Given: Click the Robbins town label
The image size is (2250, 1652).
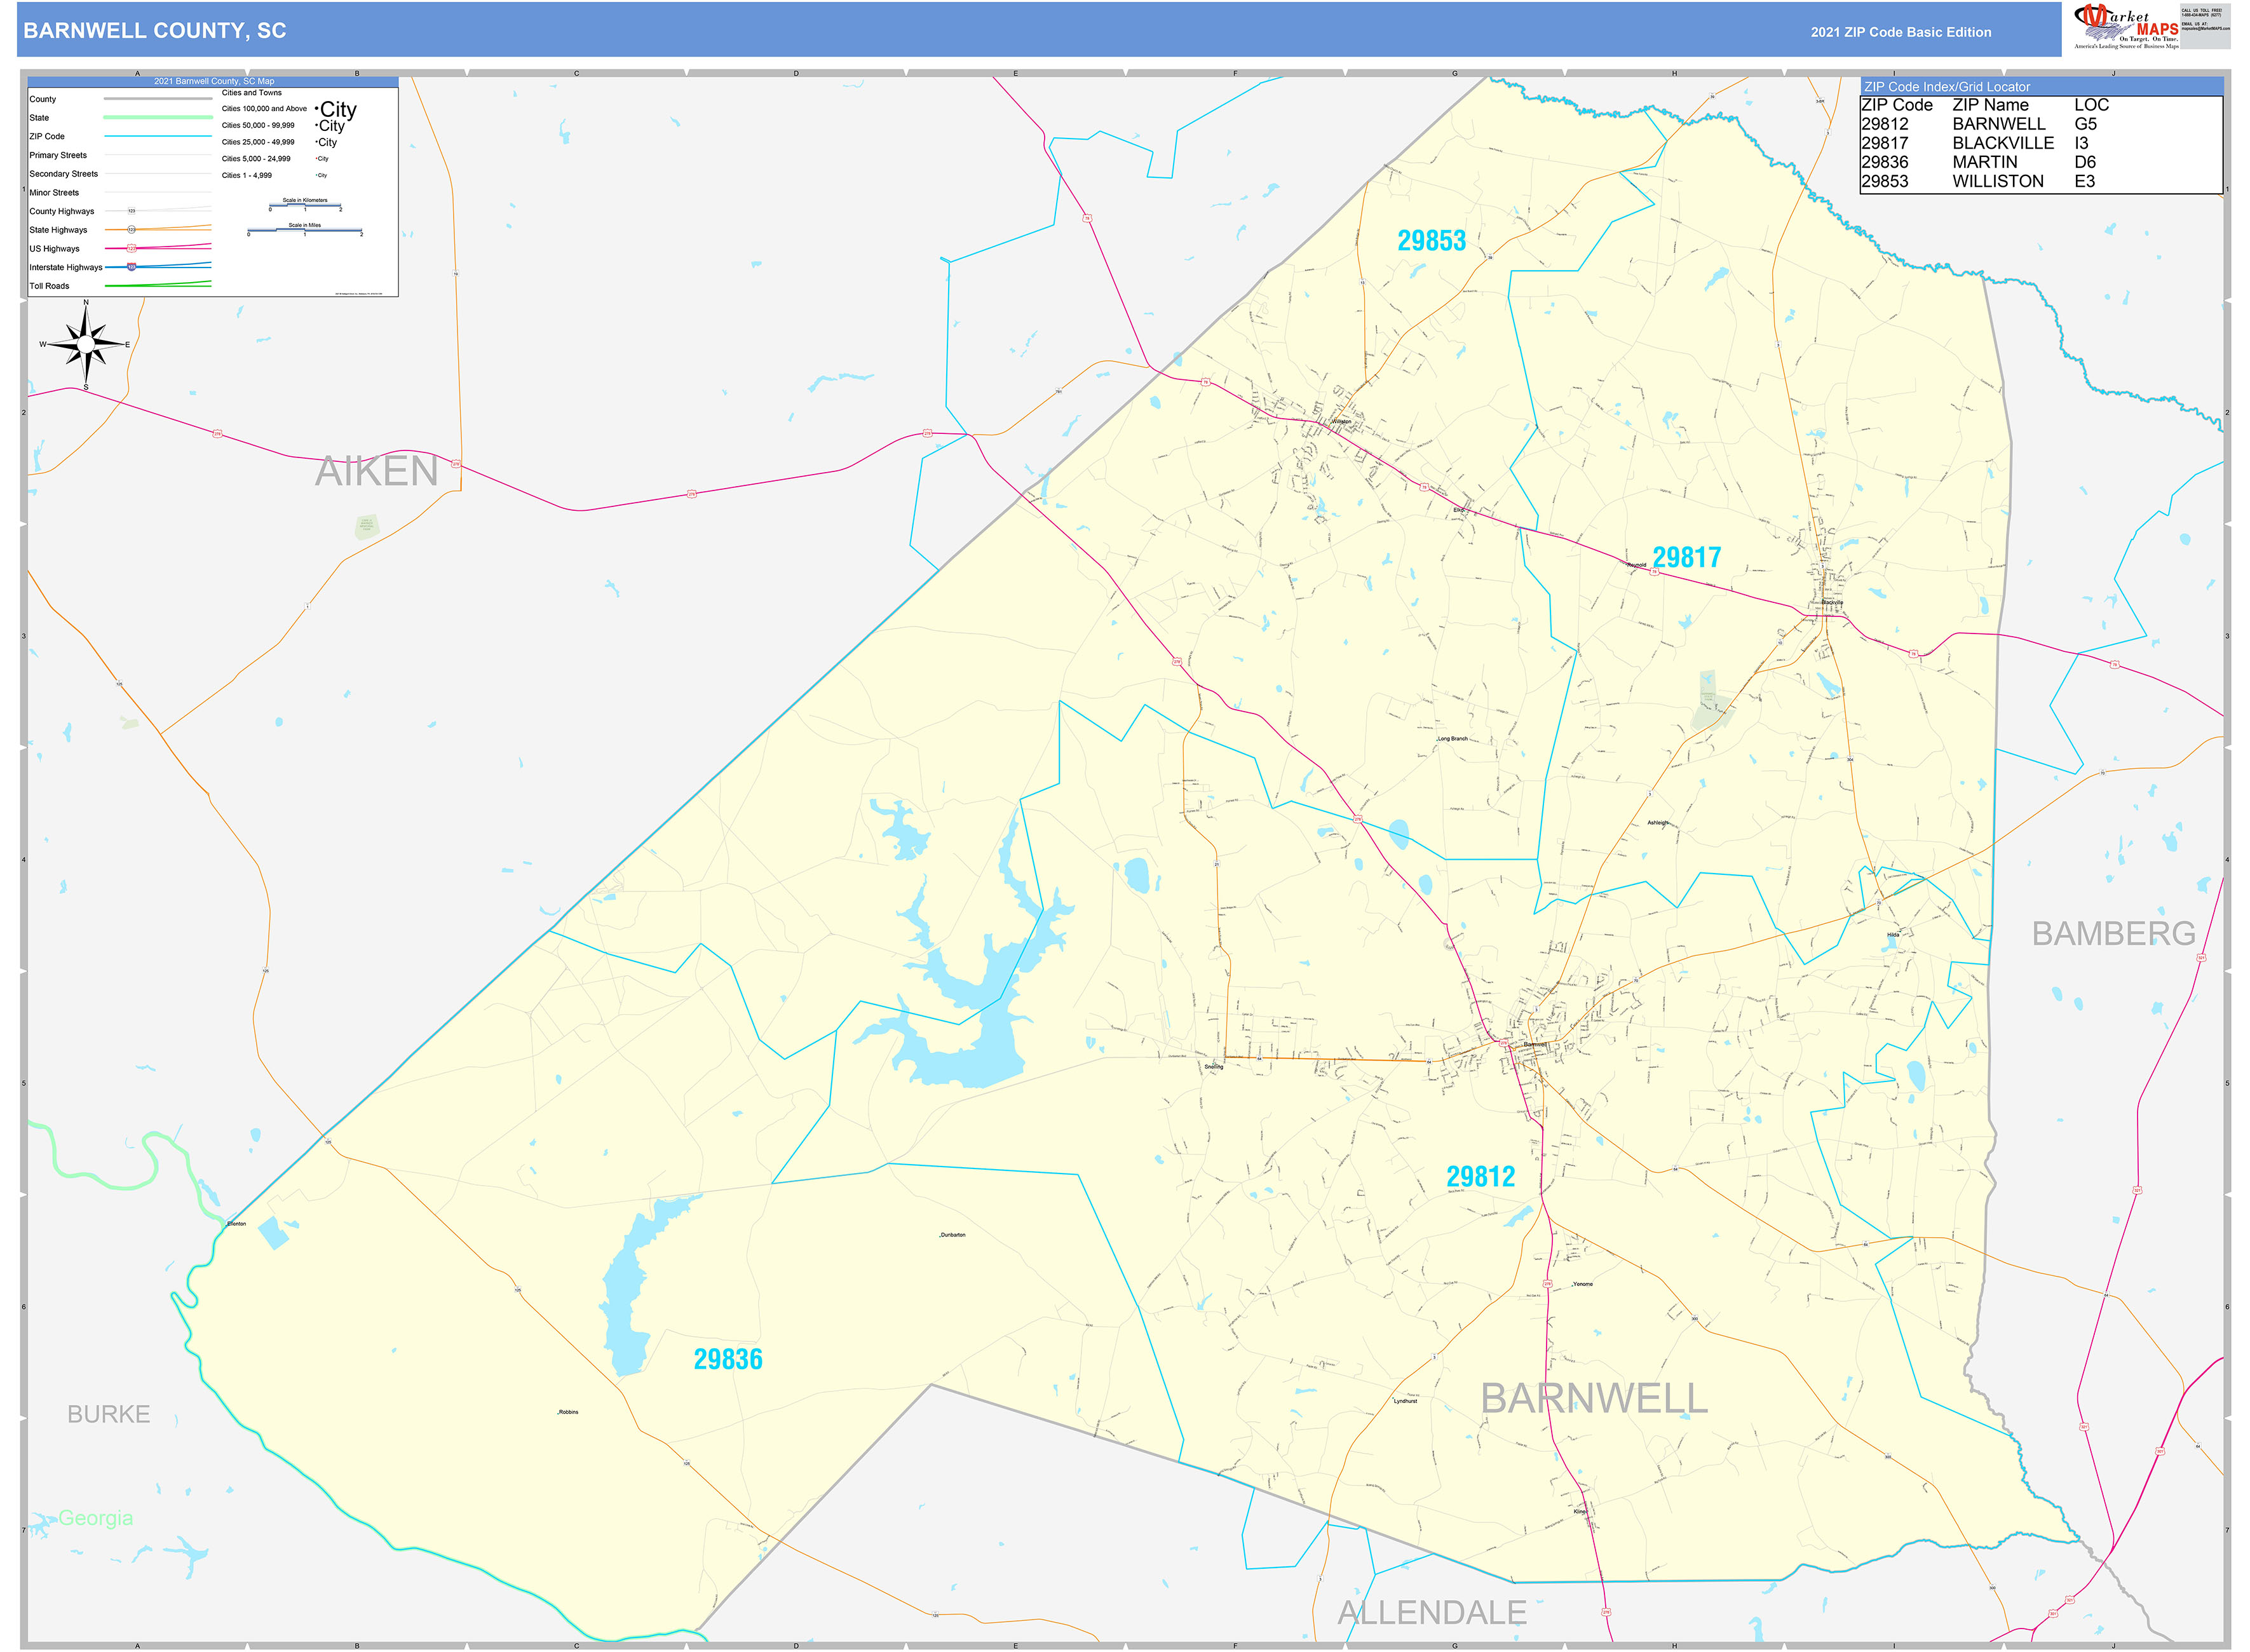Looking at the screenshot, I should 568,1412.
